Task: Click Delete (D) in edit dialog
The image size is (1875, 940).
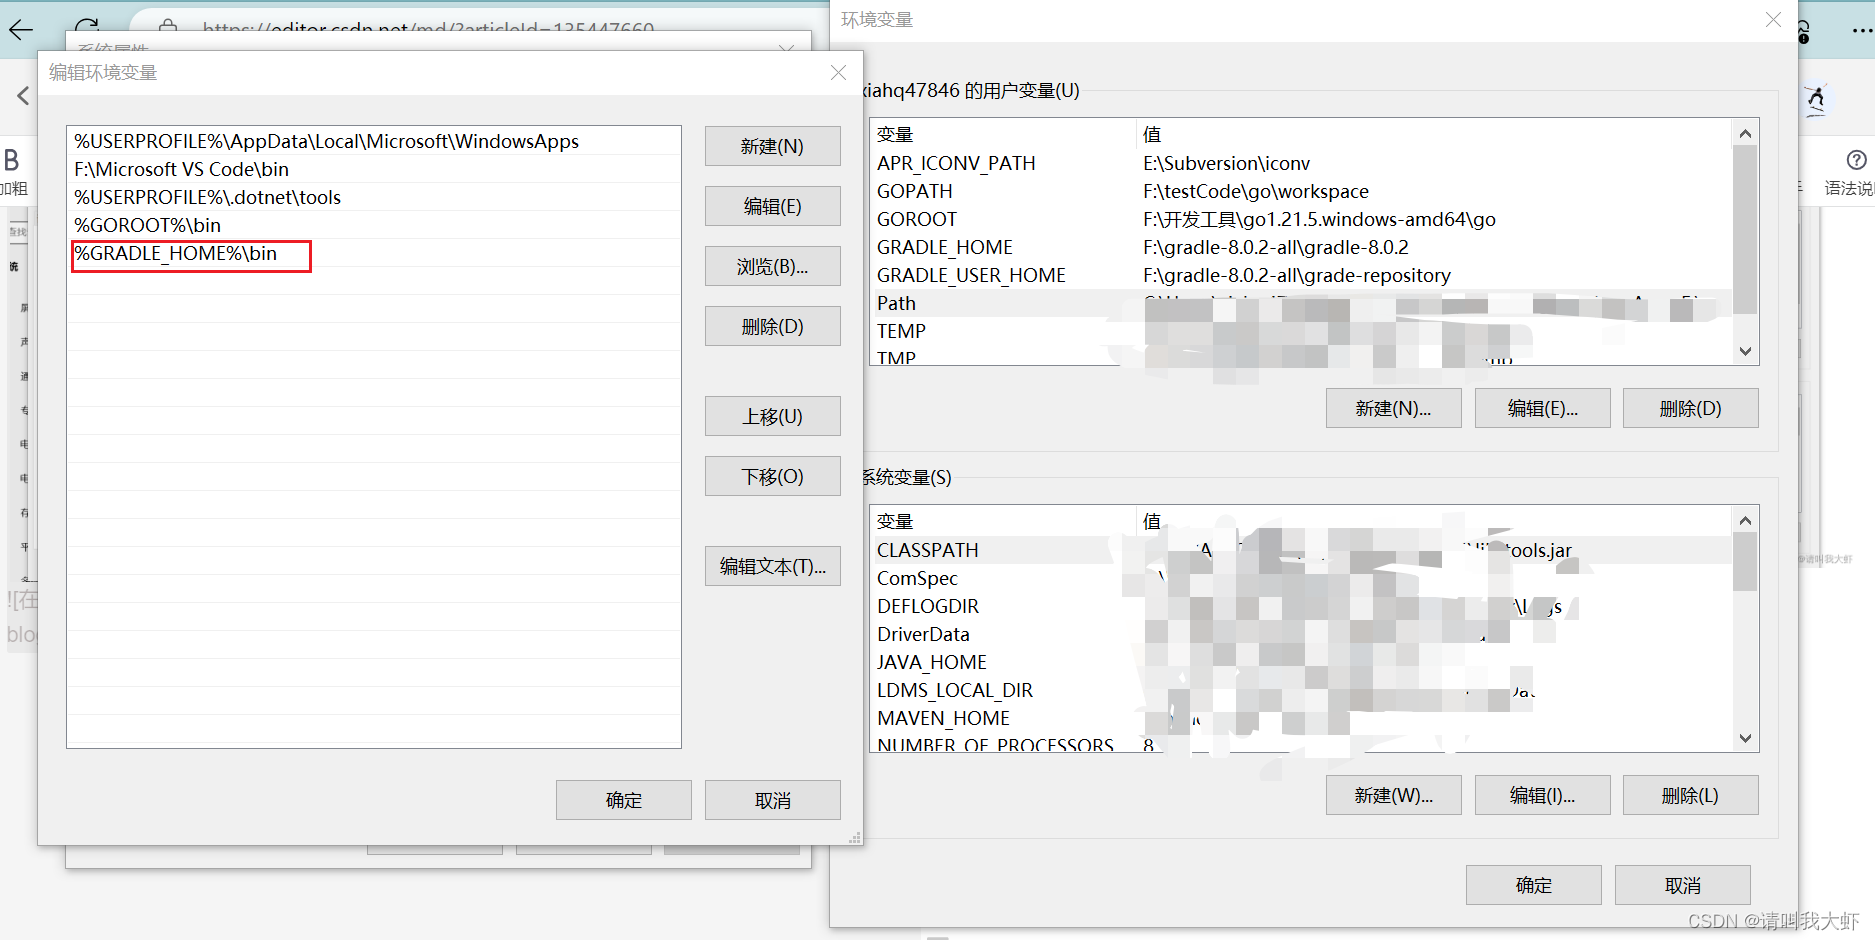Action: pyautogui.click(x=772, y=326)
